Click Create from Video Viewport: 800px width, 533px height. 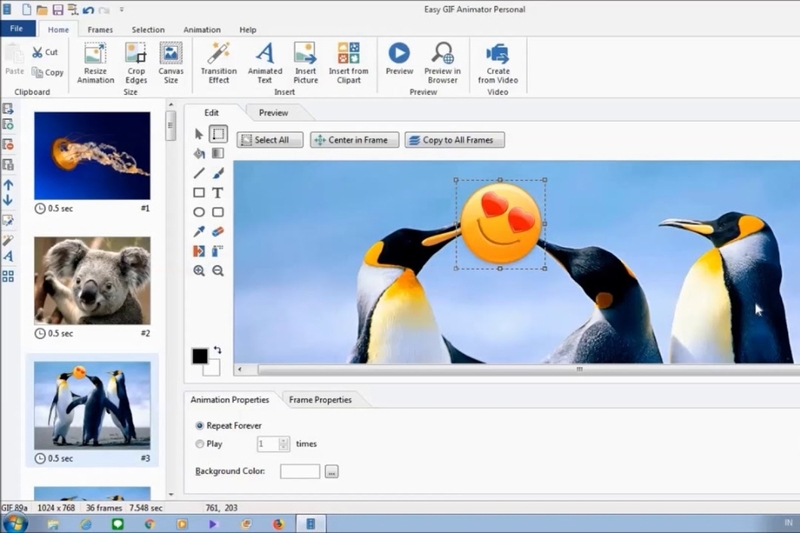(x=498, y=63)
